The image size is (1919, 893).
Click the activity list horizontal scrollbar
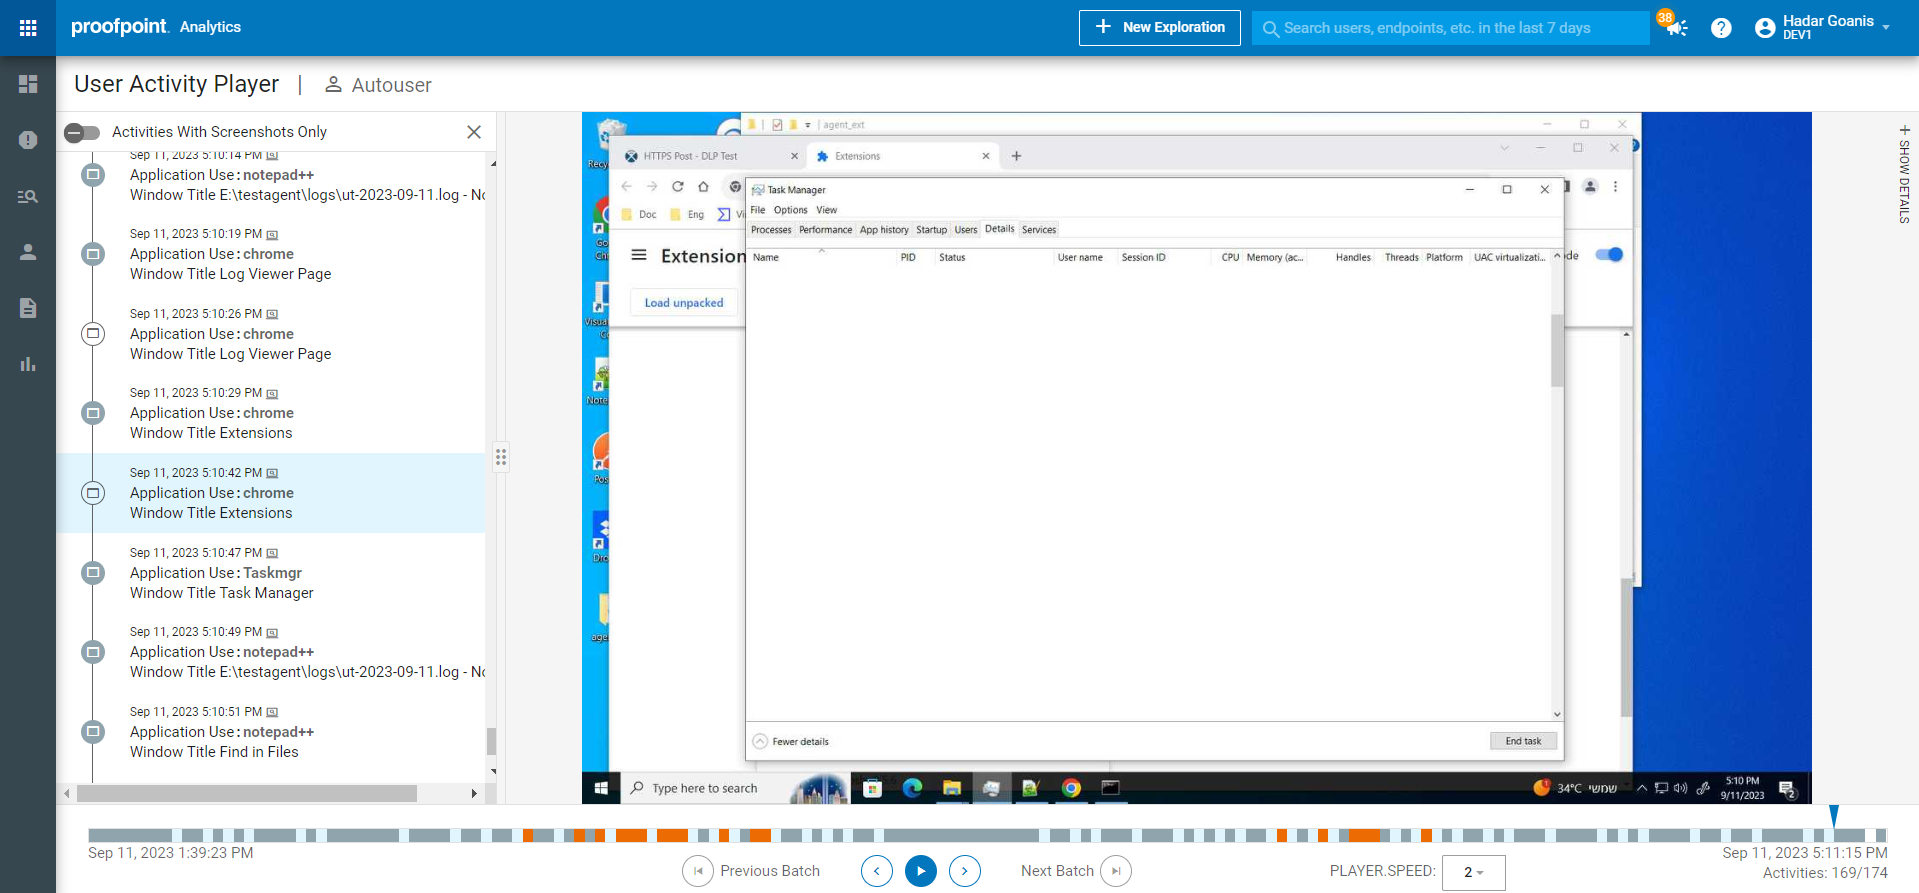pyautogui.click(x=247, y=793)
